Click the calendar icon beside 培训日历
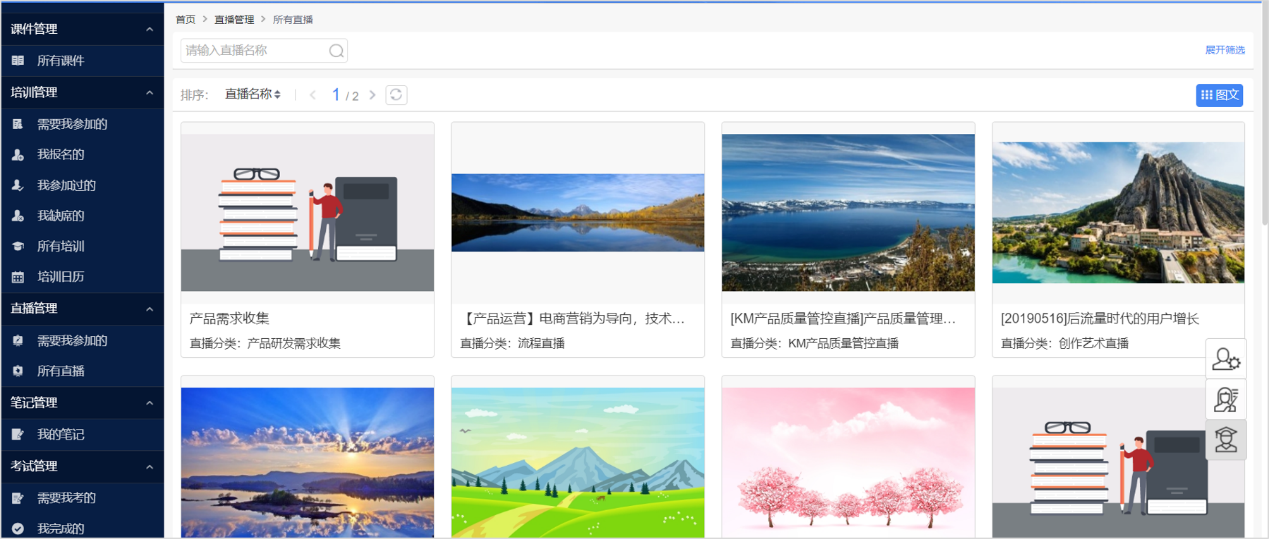Image resolution: width=1269 pixels, height=539 pixels. [x=18, y=277]
